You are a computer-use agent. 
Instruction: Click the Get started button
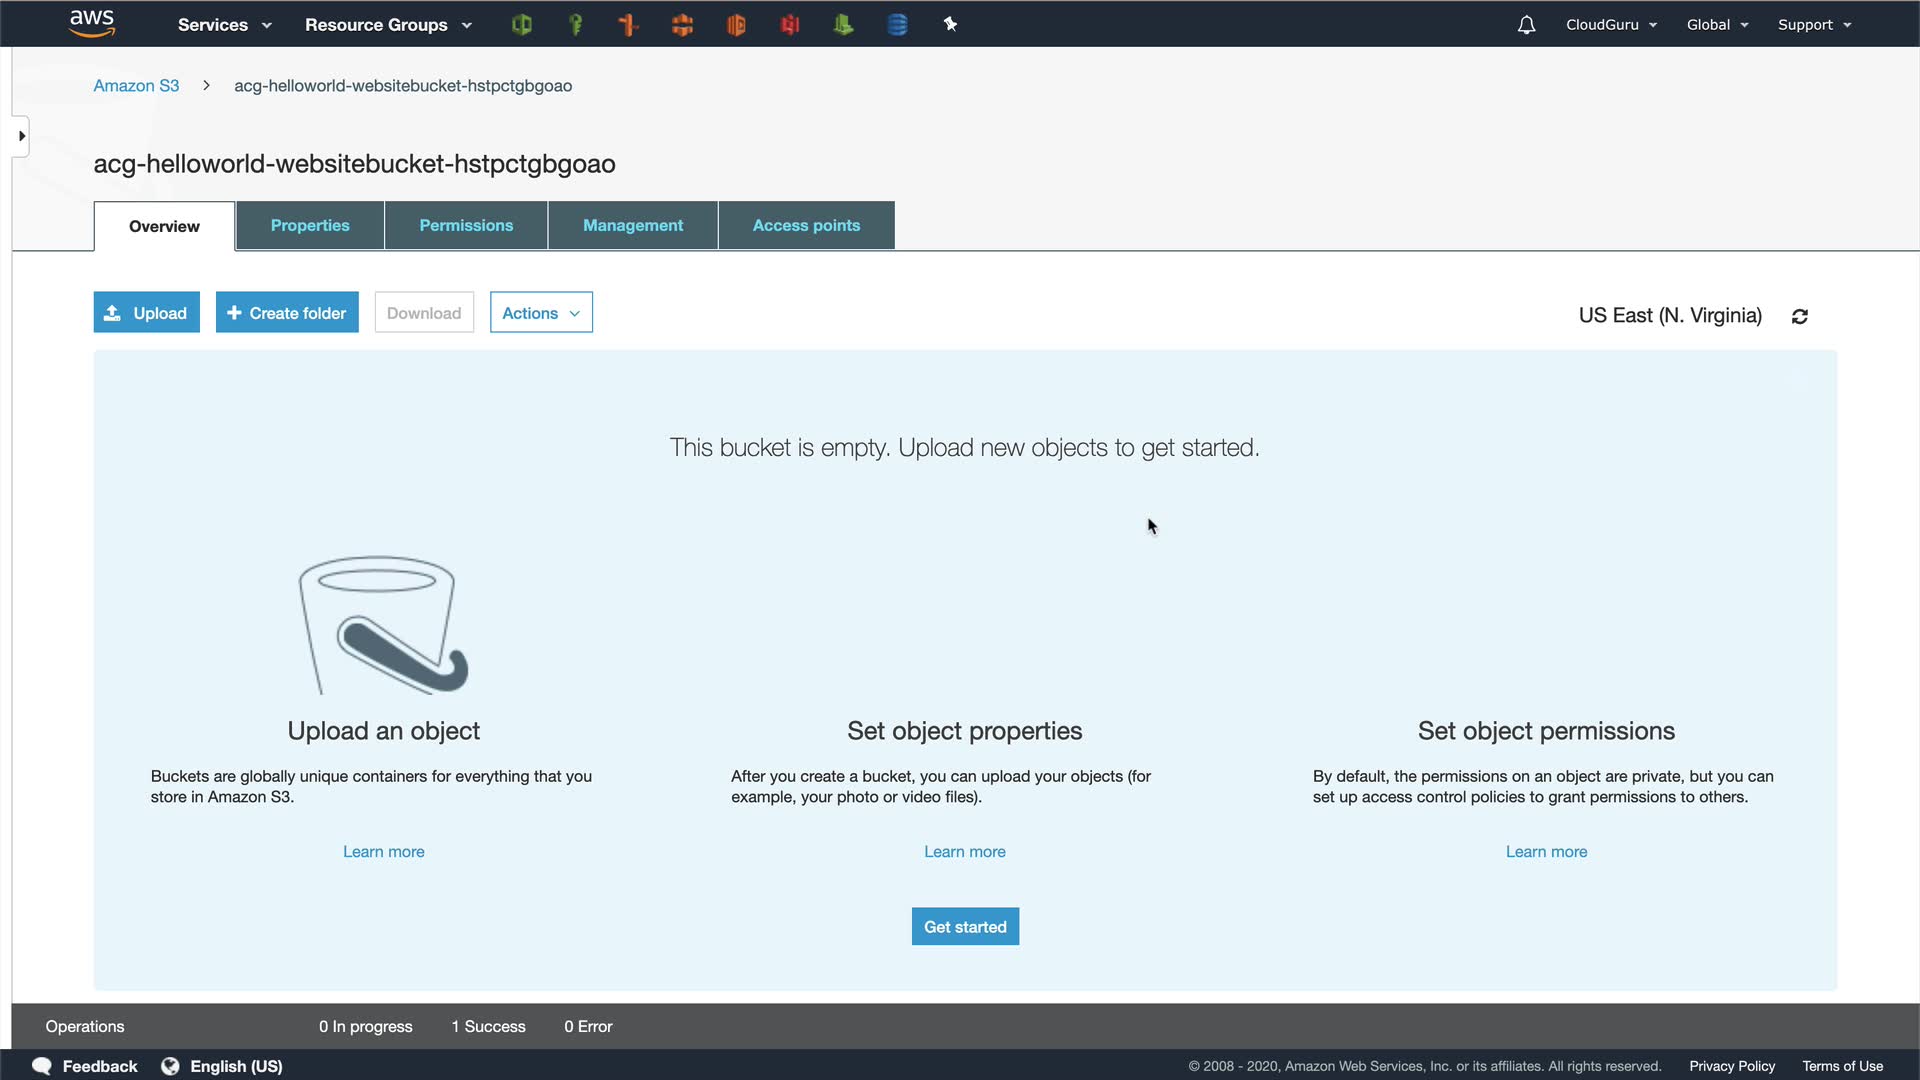coord(965,927)
